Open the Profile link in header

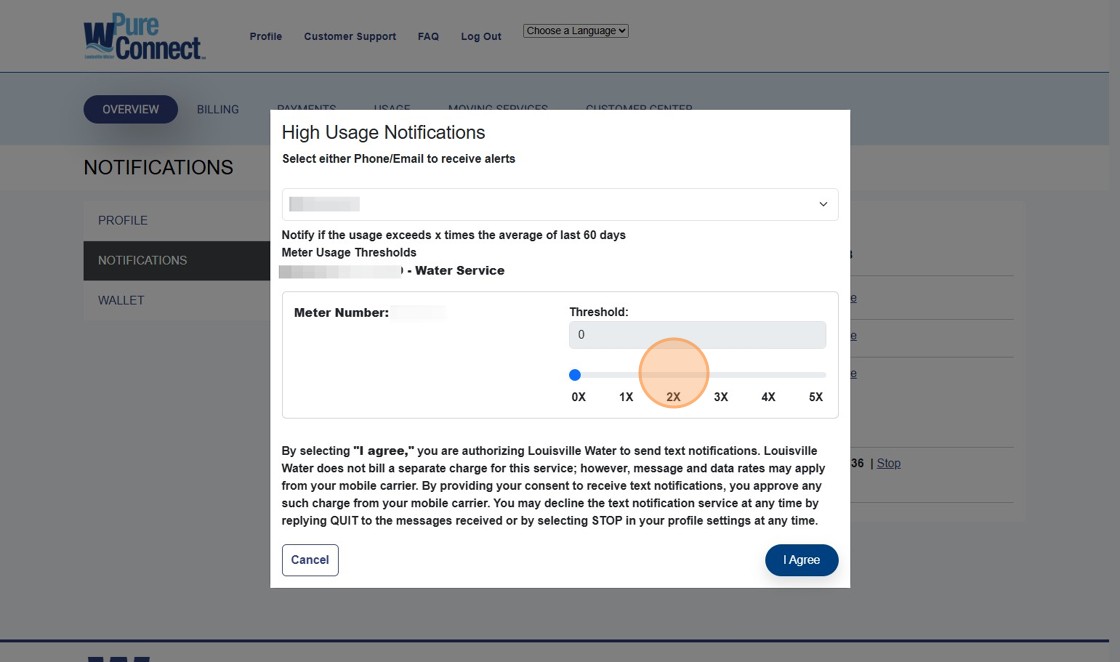tap(266, 37)
